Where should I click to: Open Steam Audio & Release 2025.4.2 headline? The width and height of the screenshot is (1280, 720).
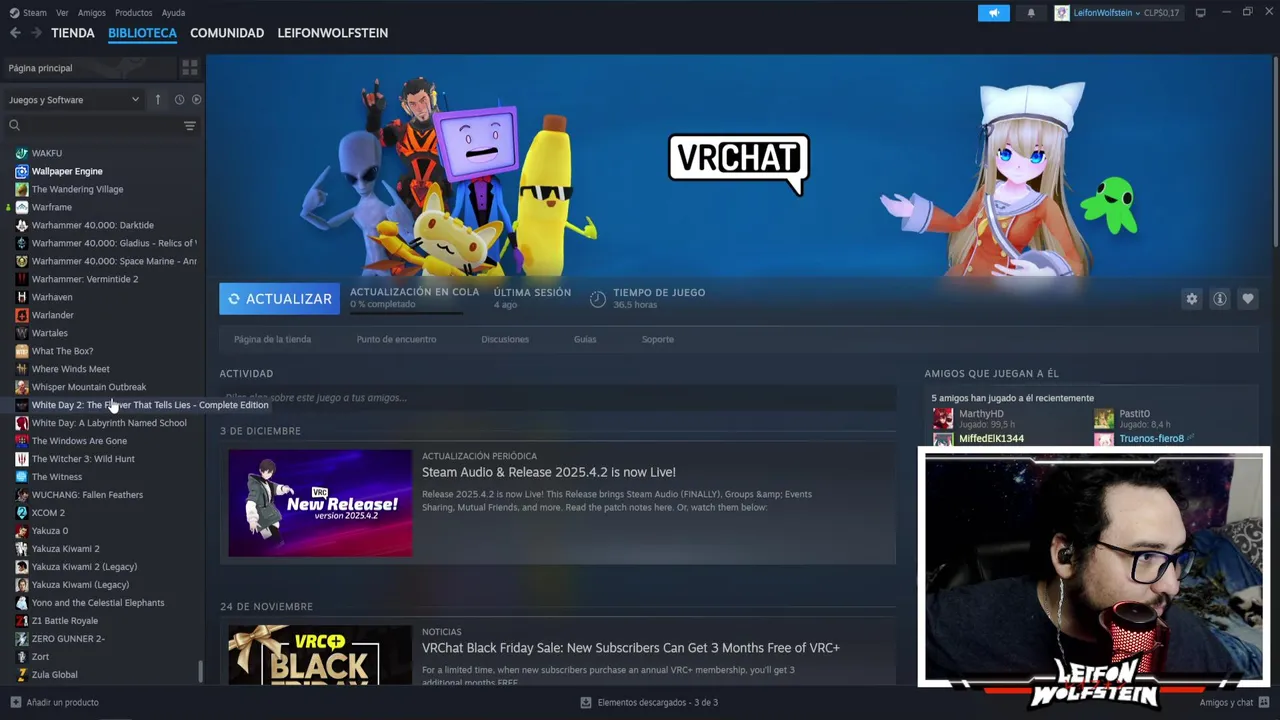[x=549, y=472]
